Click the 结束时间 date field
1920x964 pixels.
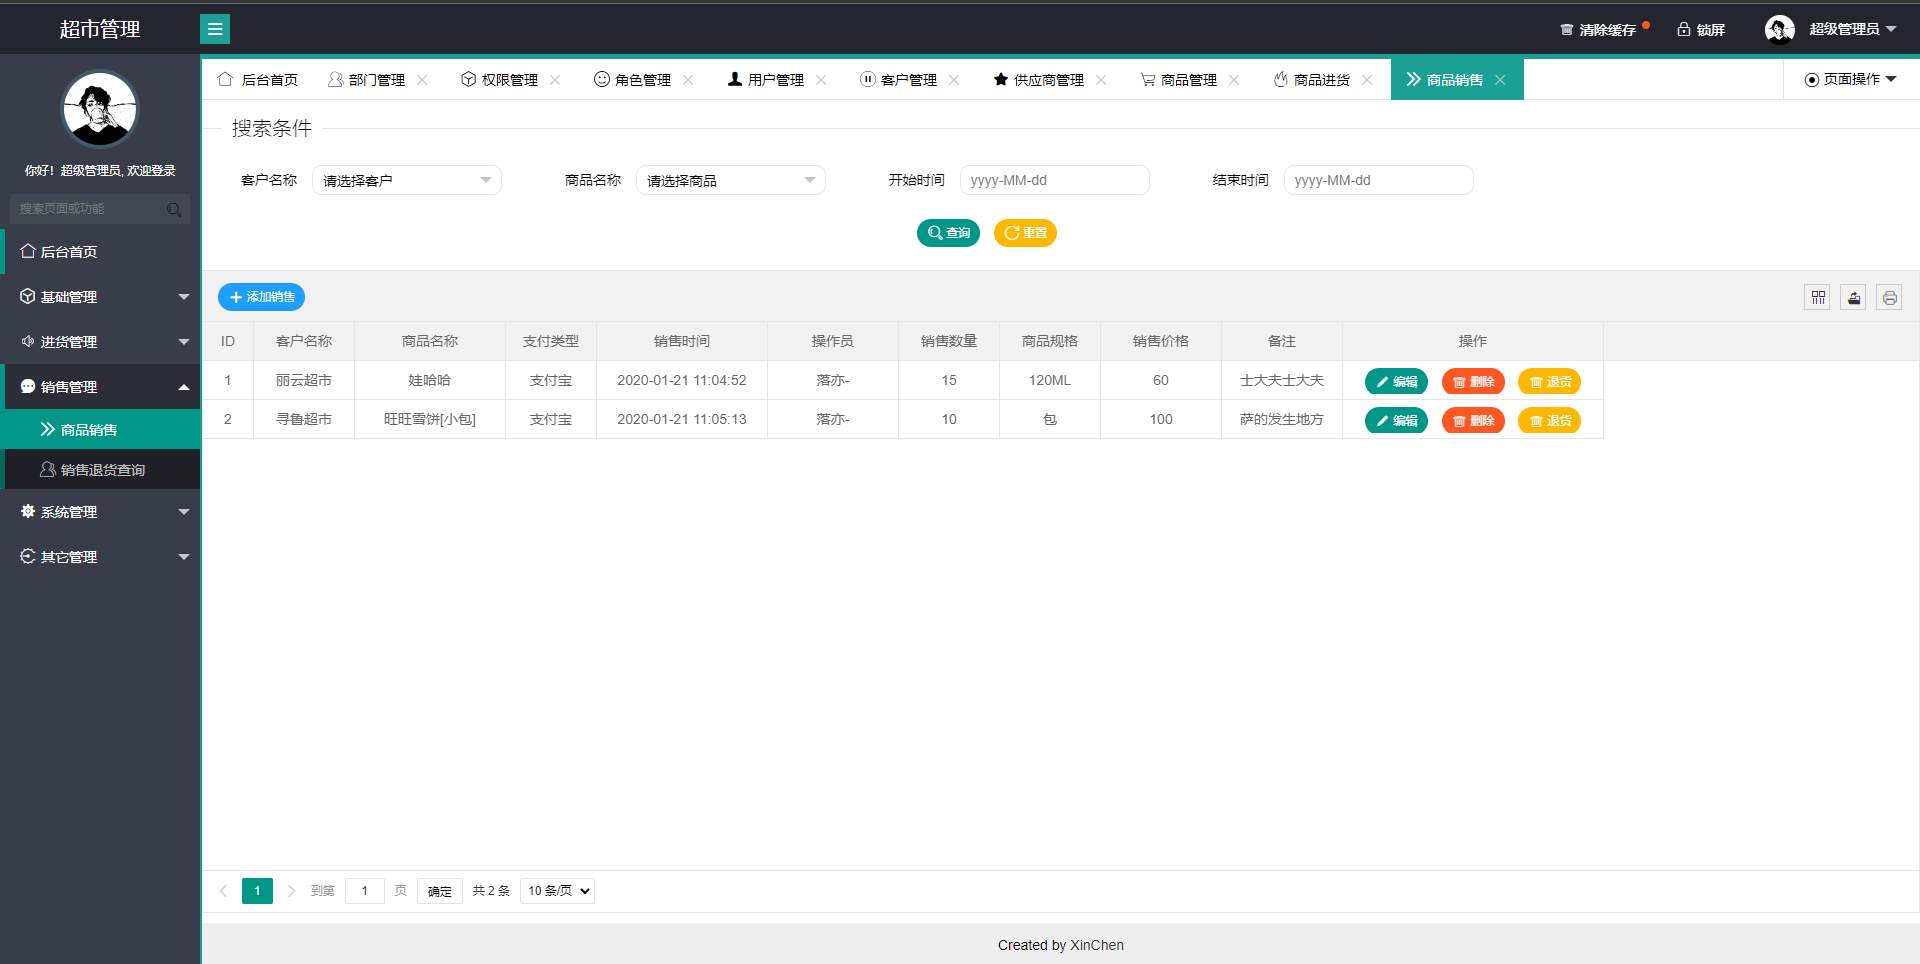pyautogui.click(x=1379, y=180)
